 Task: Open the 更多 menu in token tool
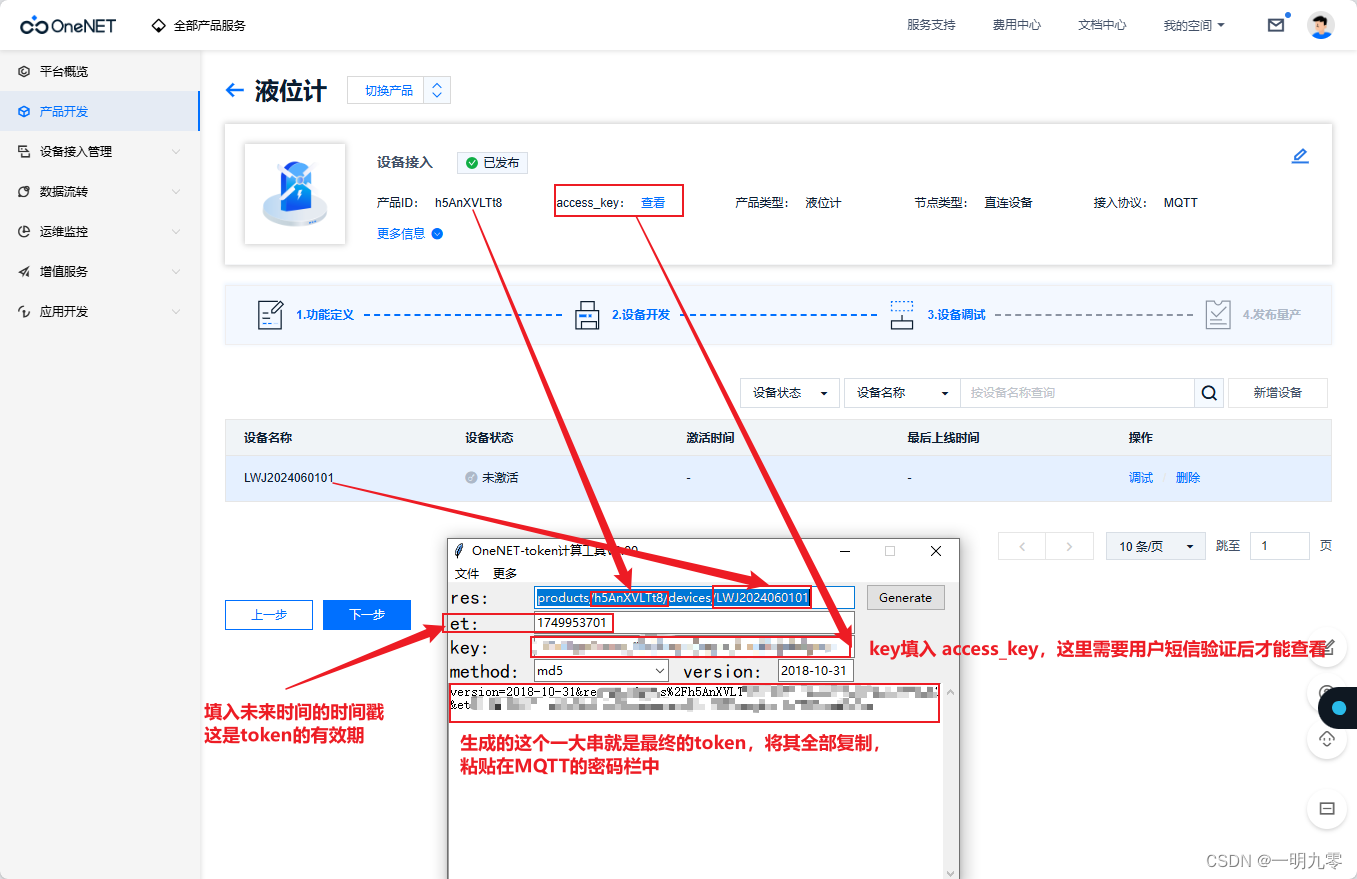coord(505,574)
